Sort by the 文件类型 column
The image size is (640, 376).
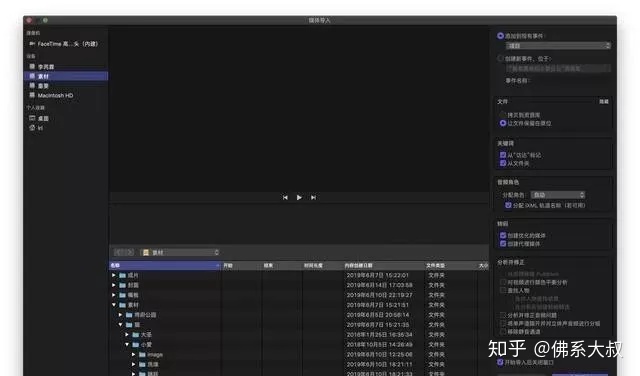(x=451, y=266)
